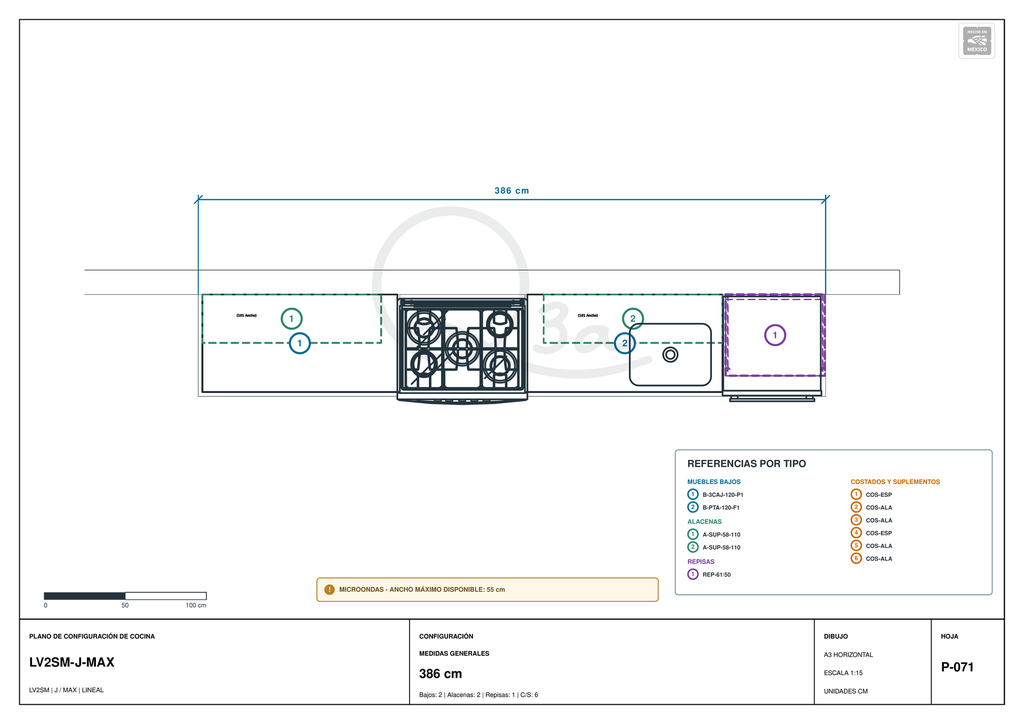
Task: Click the 50 label on the scale bar
Action: pyautogui.click(x=125, y=606)
